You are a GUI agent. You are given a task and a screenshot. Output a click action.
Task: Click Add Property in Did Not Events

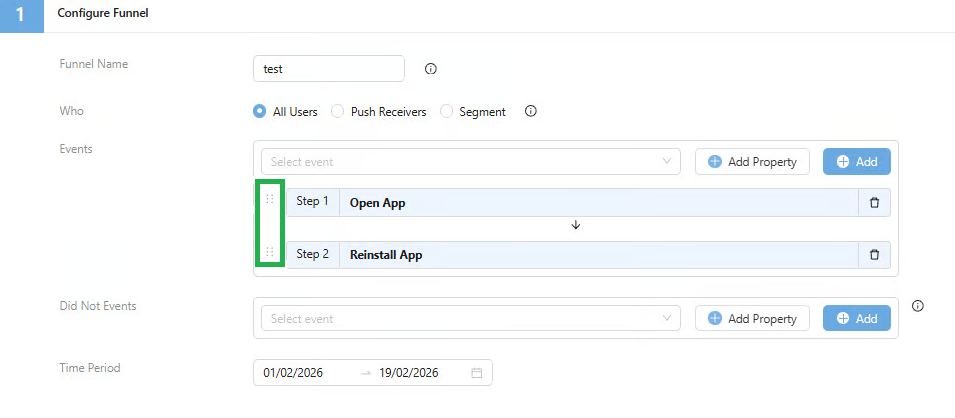point(752,319)
